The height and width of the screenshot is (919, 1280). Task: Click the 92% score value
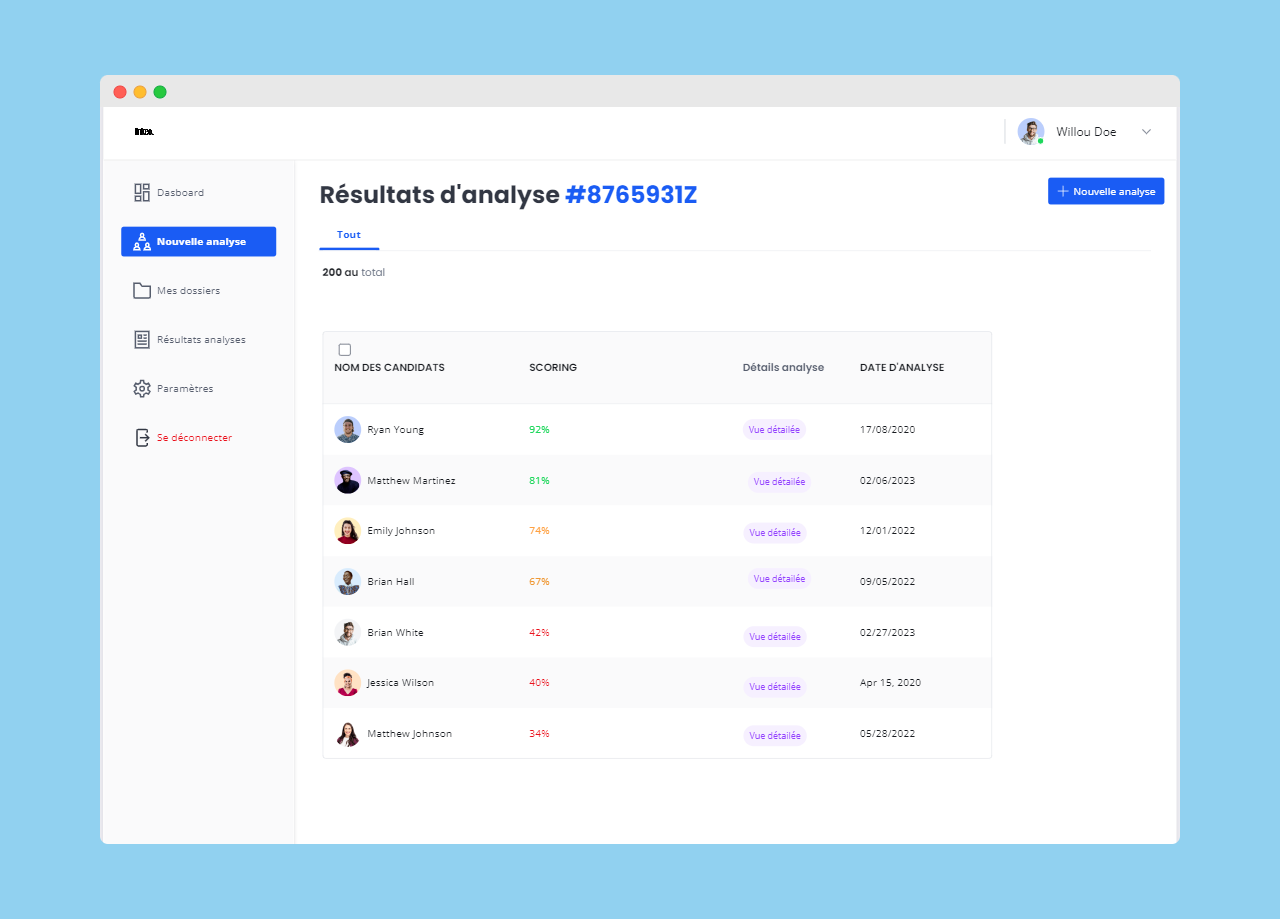[539, 429]
